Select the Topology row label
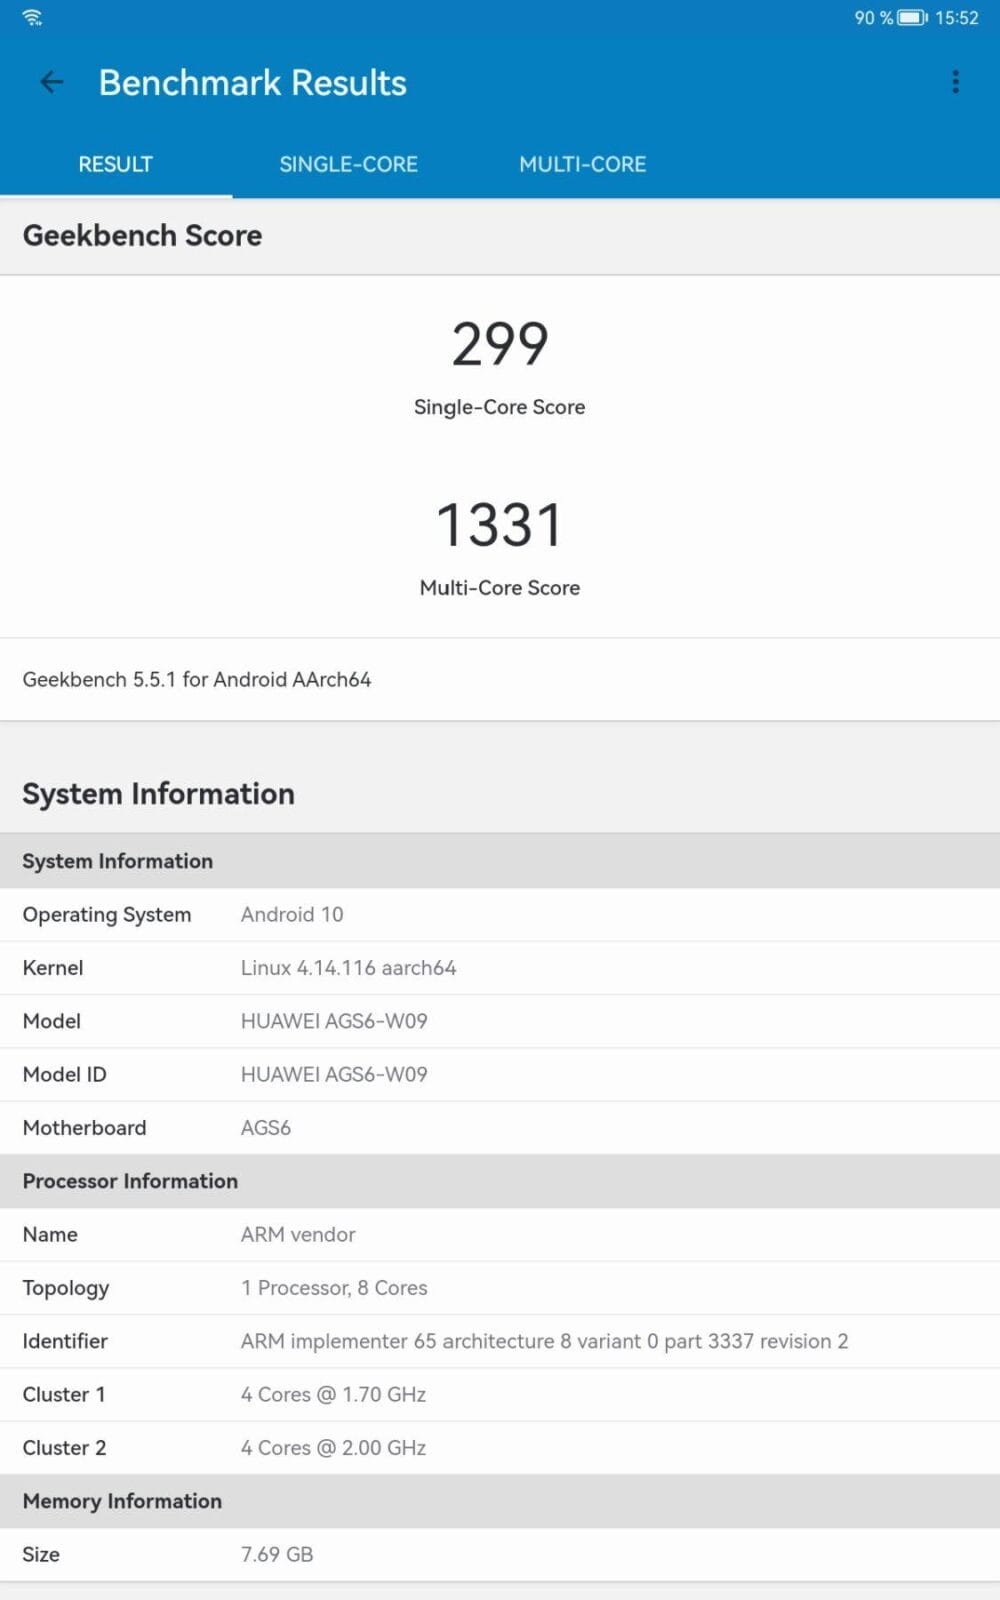The image size is (1000, 1600). tap(66, 1288)
